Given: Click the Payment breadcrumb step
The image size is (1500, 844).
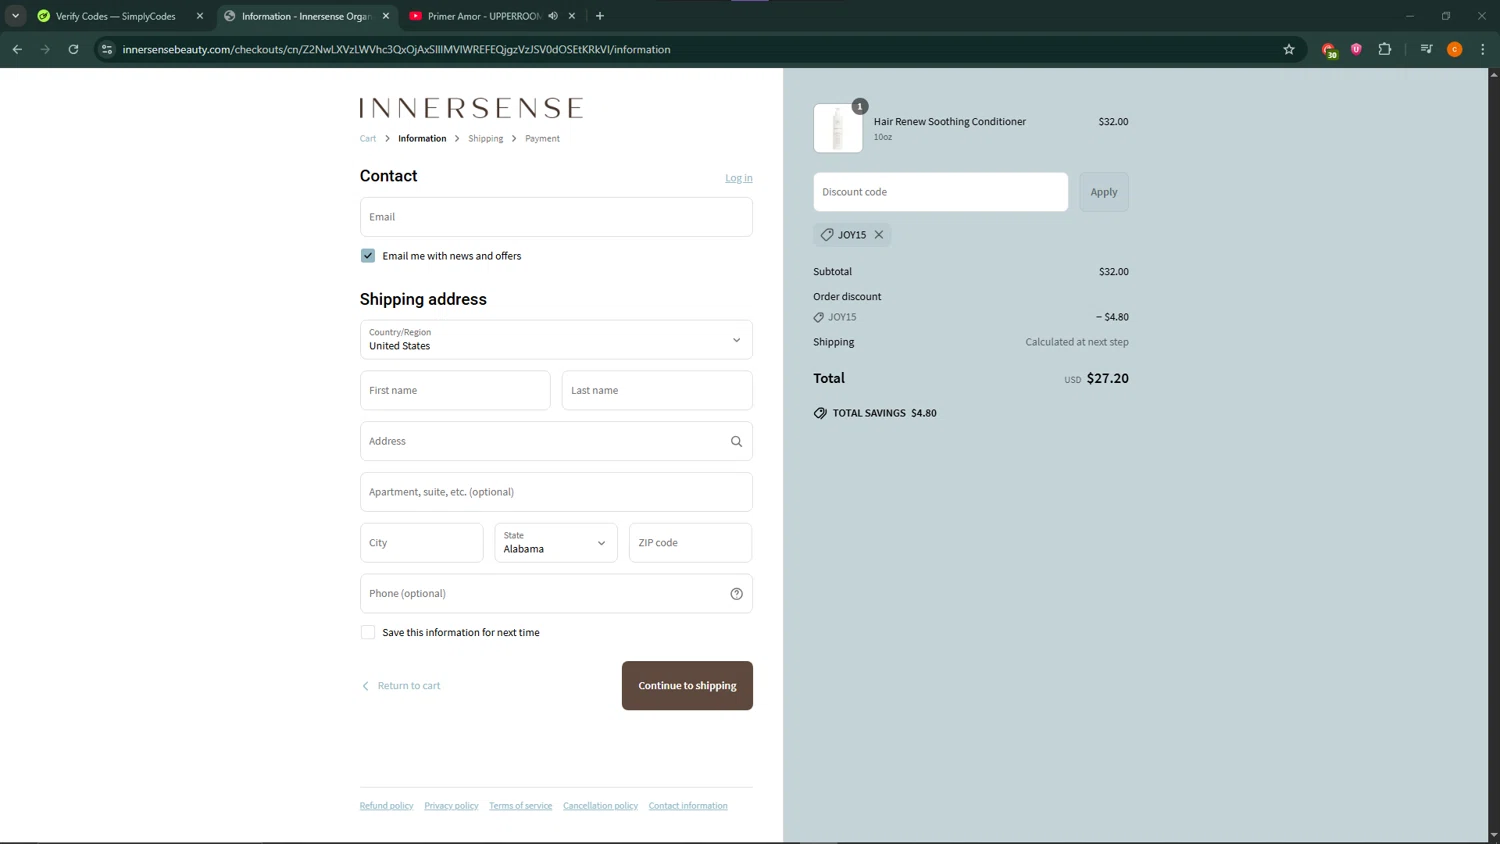Looking at the screenshot, I should click(542, 139).
